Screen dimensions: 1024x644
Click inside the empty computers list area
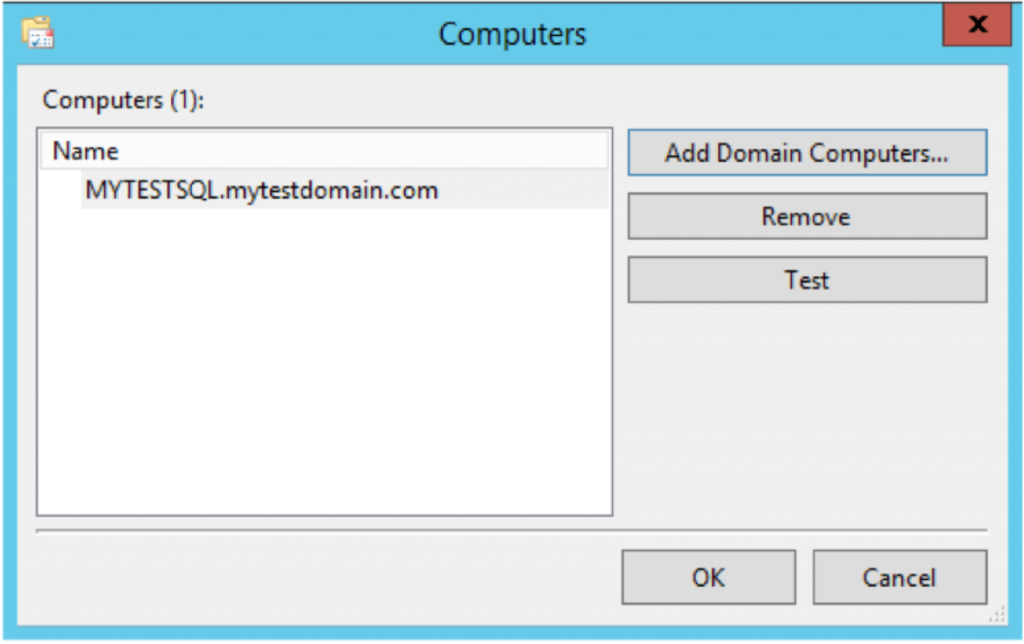pos(320,380)
